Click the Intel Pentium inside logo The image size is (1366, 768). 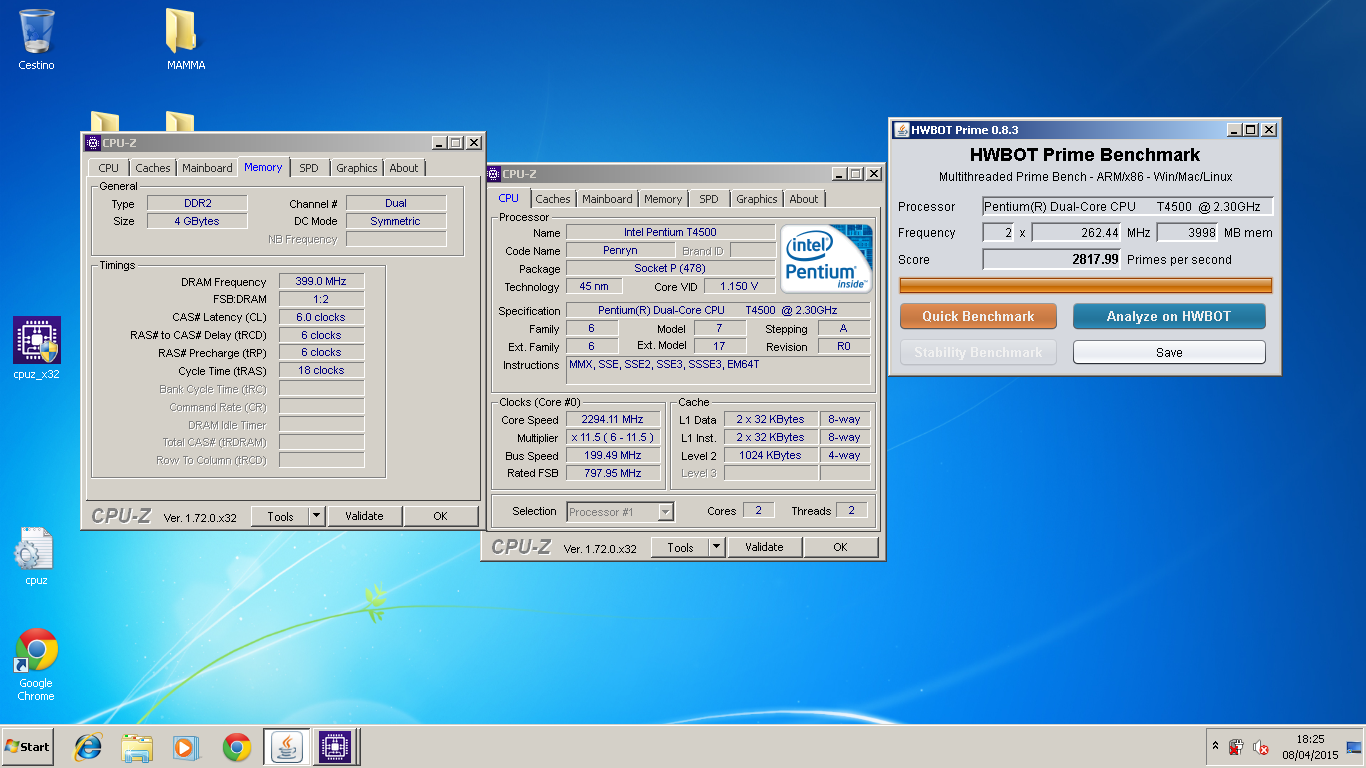tap(826, 259)
